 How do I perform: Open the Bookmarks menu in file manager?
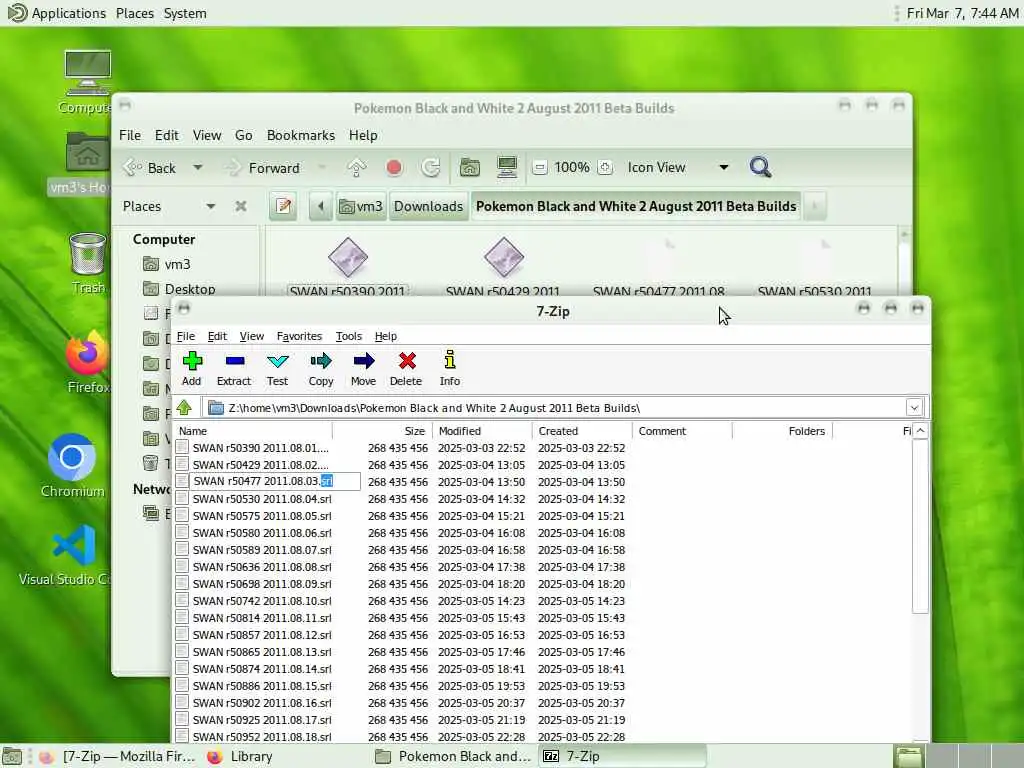300,135
